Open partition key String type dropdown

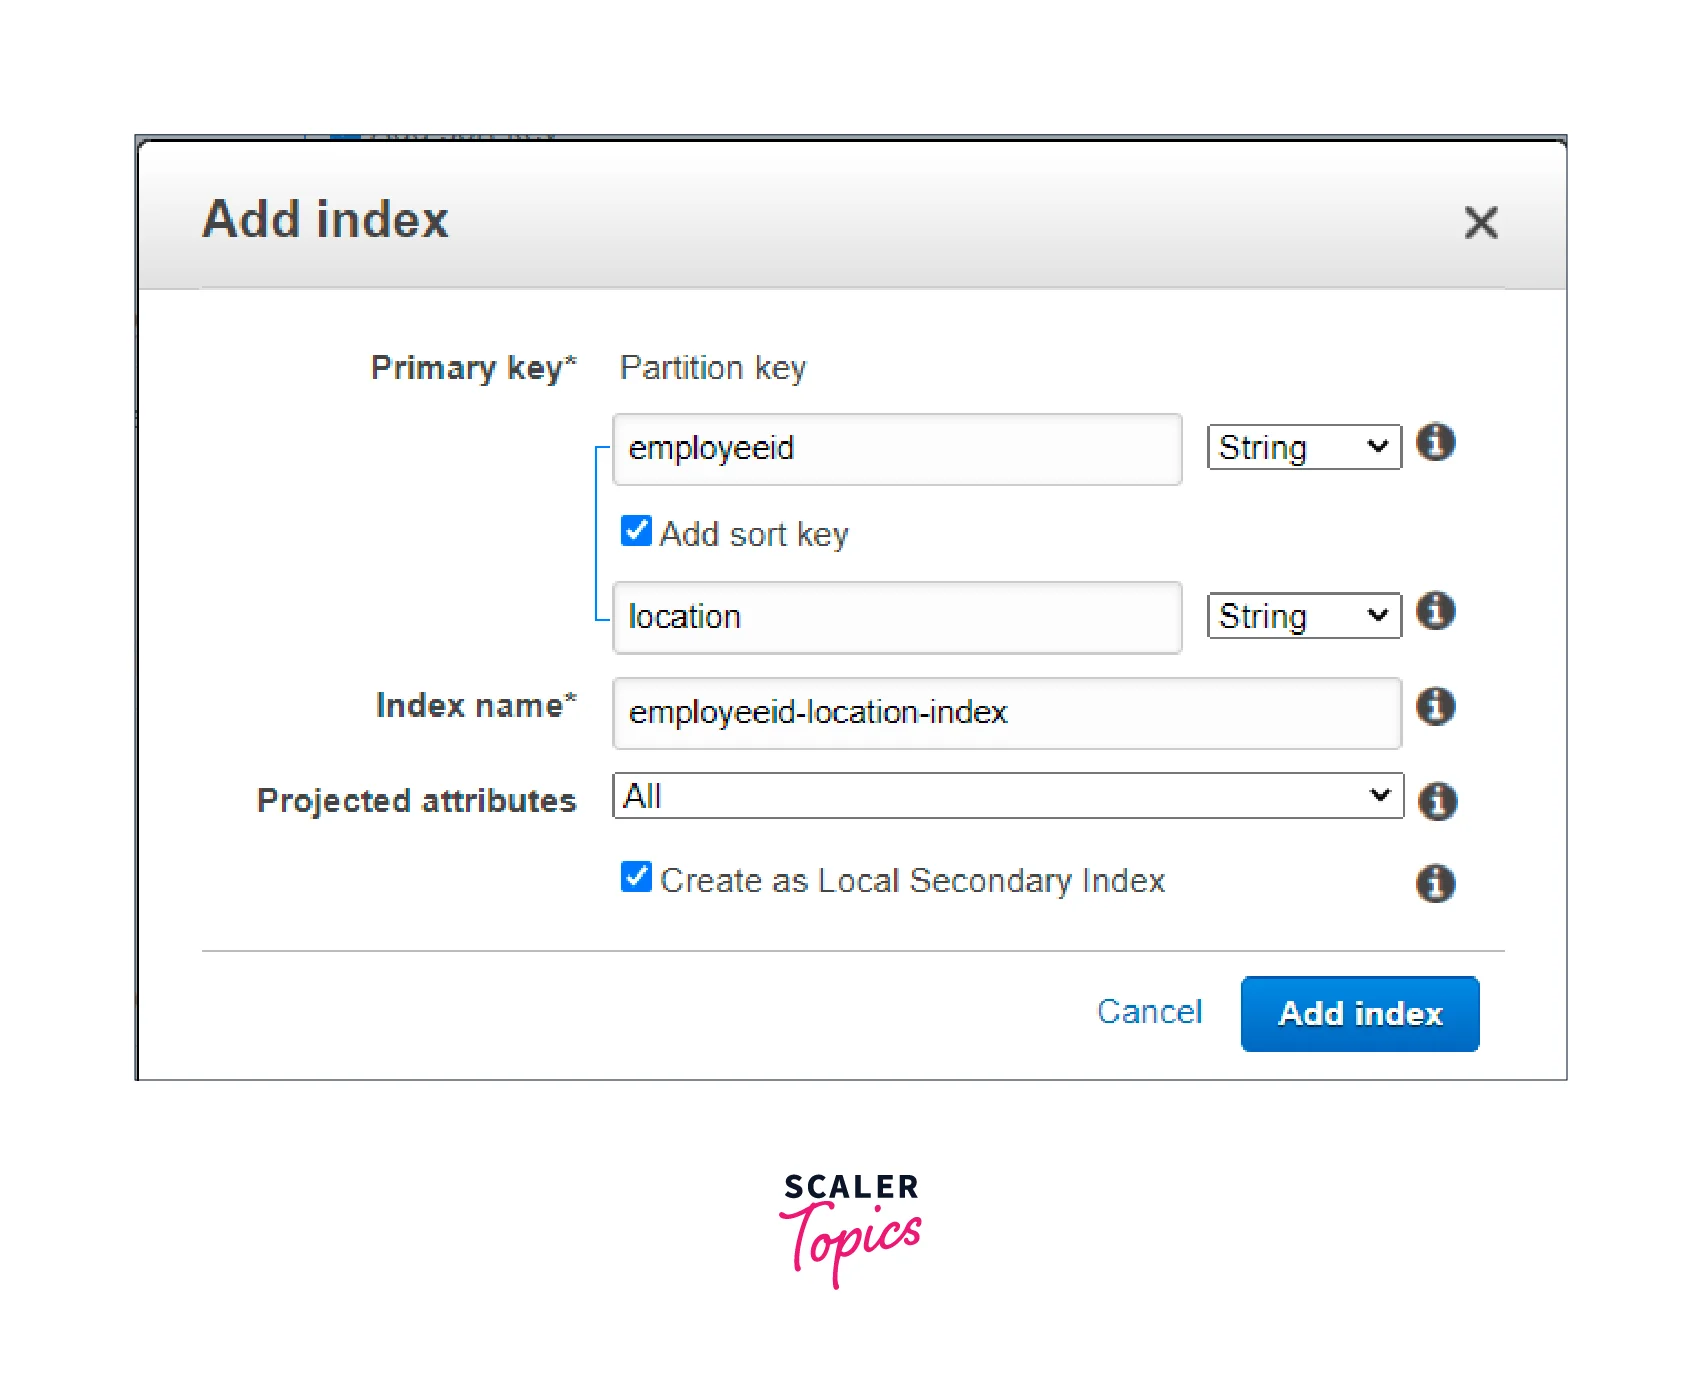(1303, 447)
